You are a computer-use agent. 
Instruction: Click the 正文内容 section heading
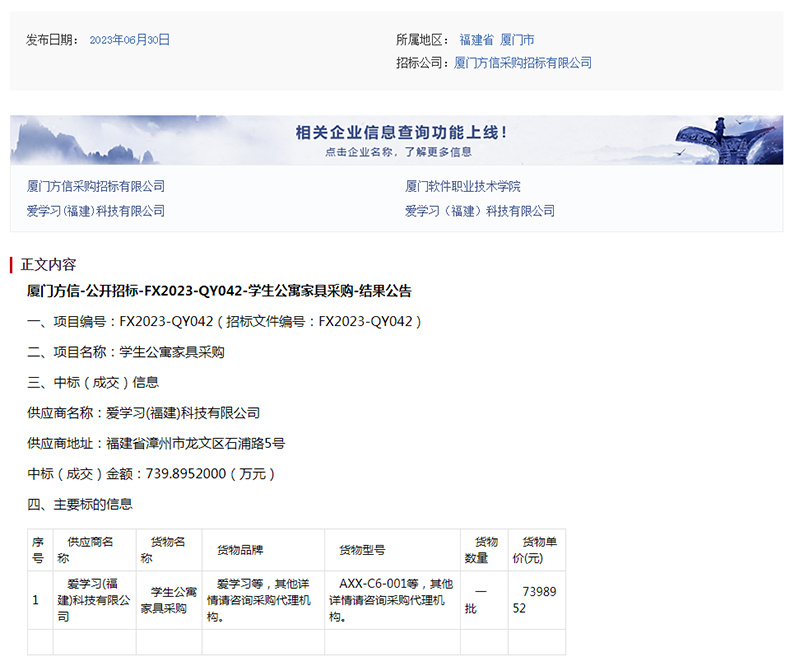(x=48, y=264)
